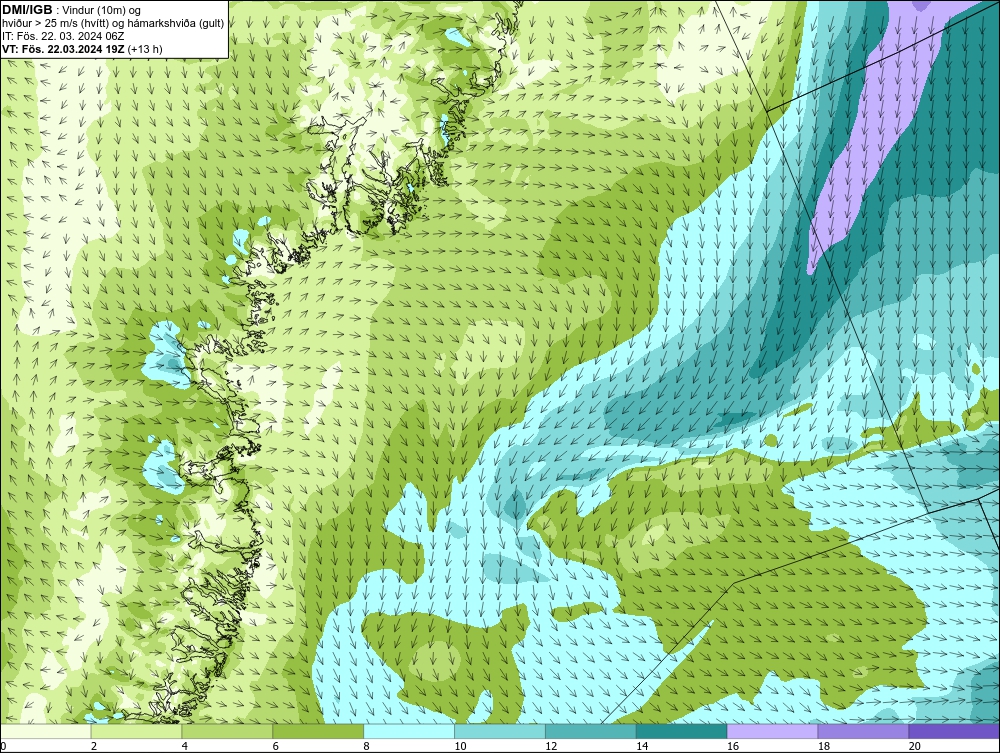
Task: Click the legend scale label '6'
Action: tap(276, 746)
